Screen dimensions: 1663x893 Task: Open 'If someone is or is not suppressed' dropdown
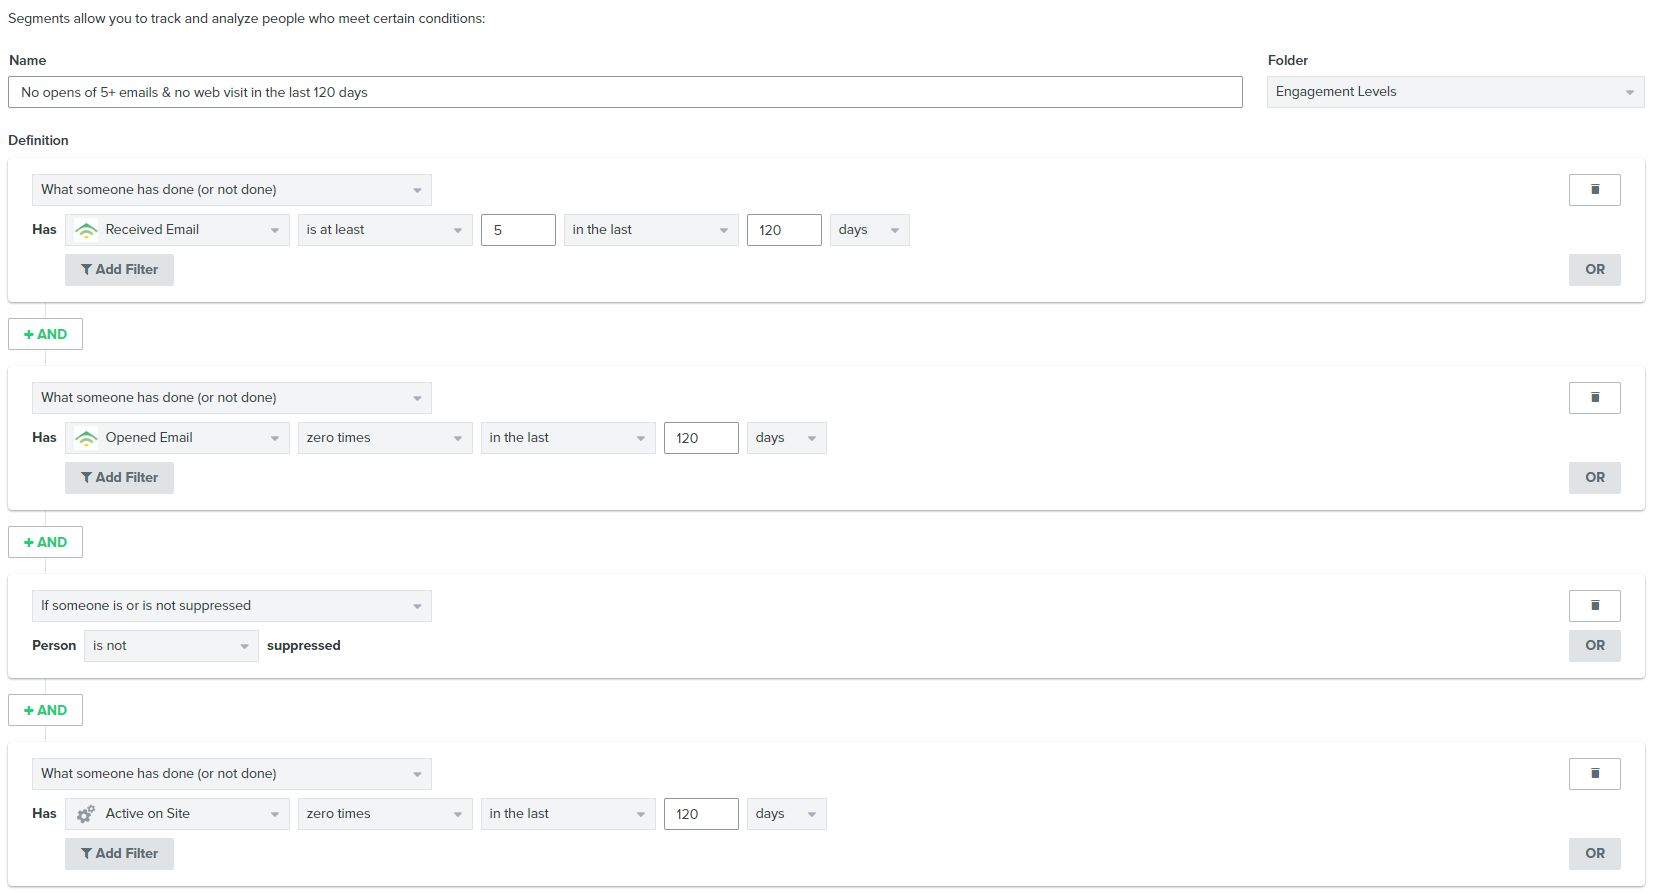[232, 606]
